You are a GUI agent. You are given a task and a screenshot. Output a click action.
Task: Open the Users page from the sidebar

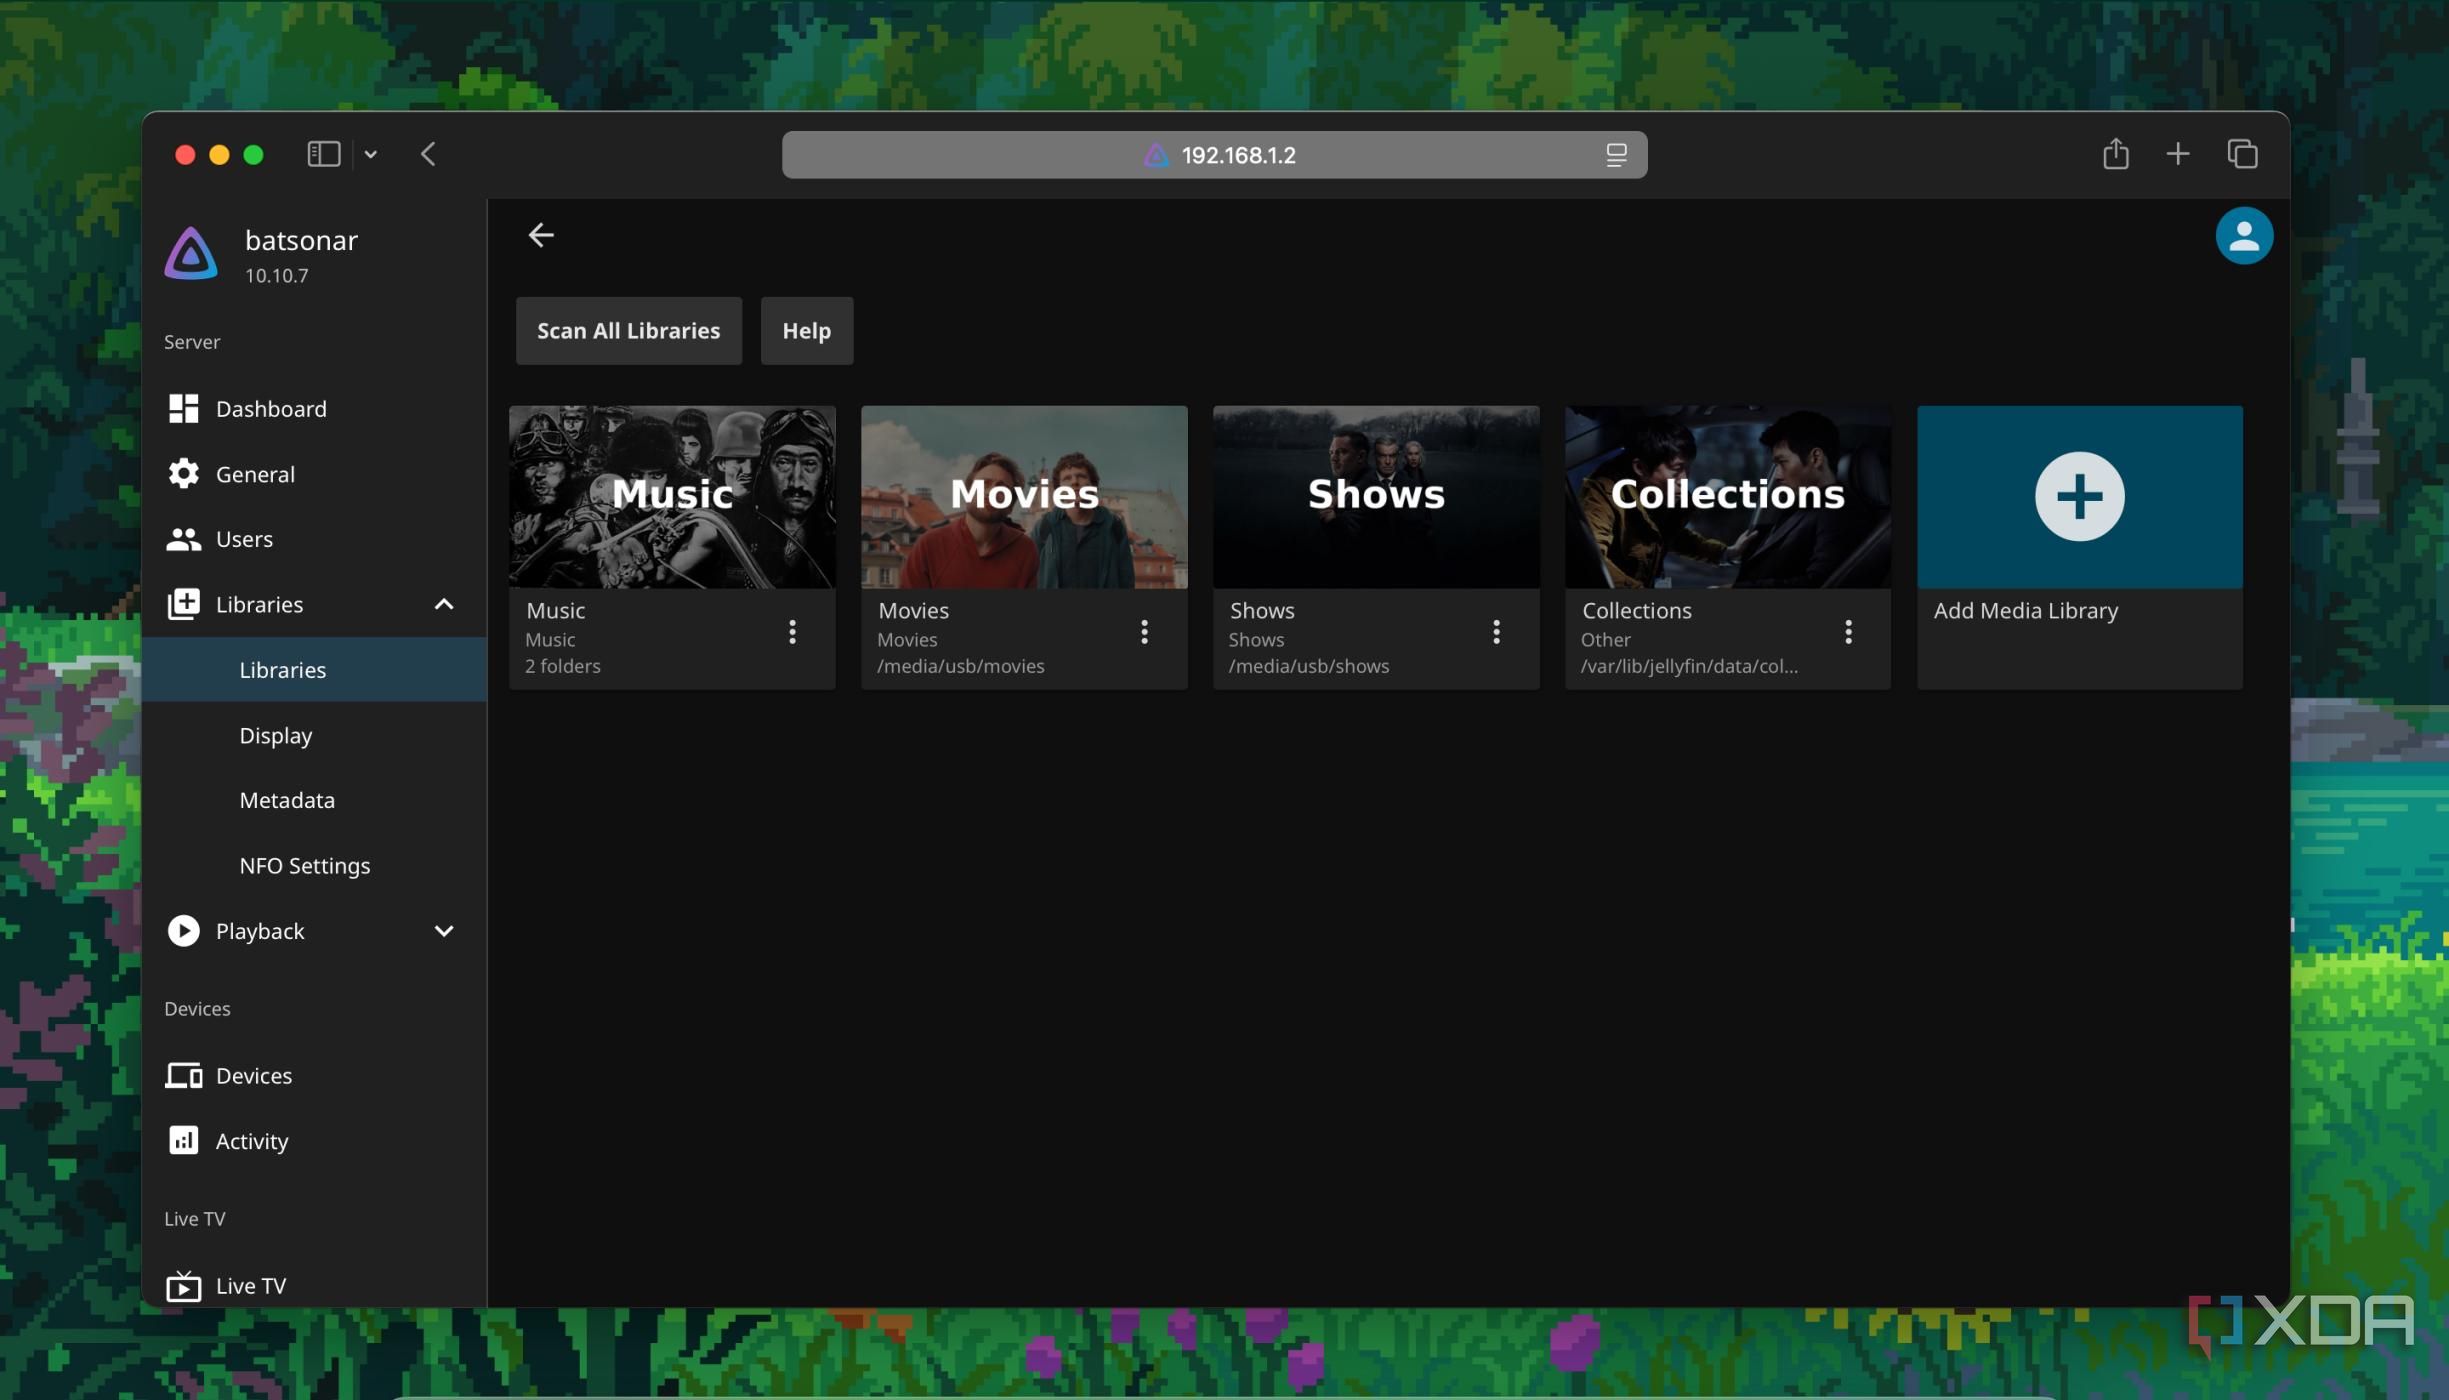(x=314, y=539)
